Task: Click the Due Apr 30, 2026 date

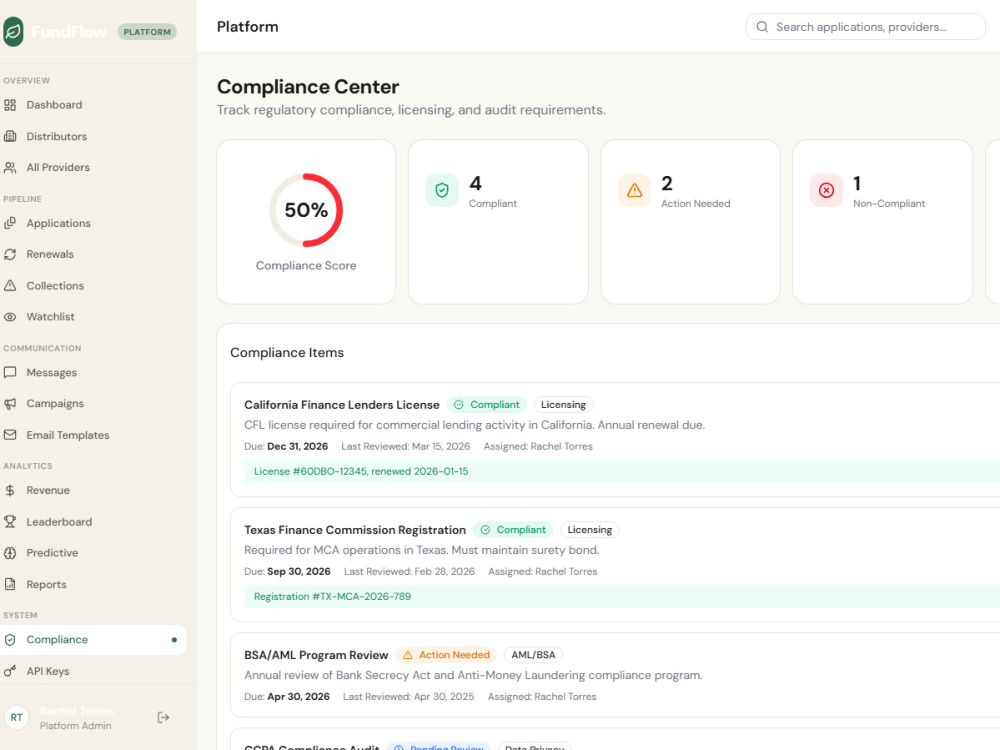Action: [x=287, y=696]
